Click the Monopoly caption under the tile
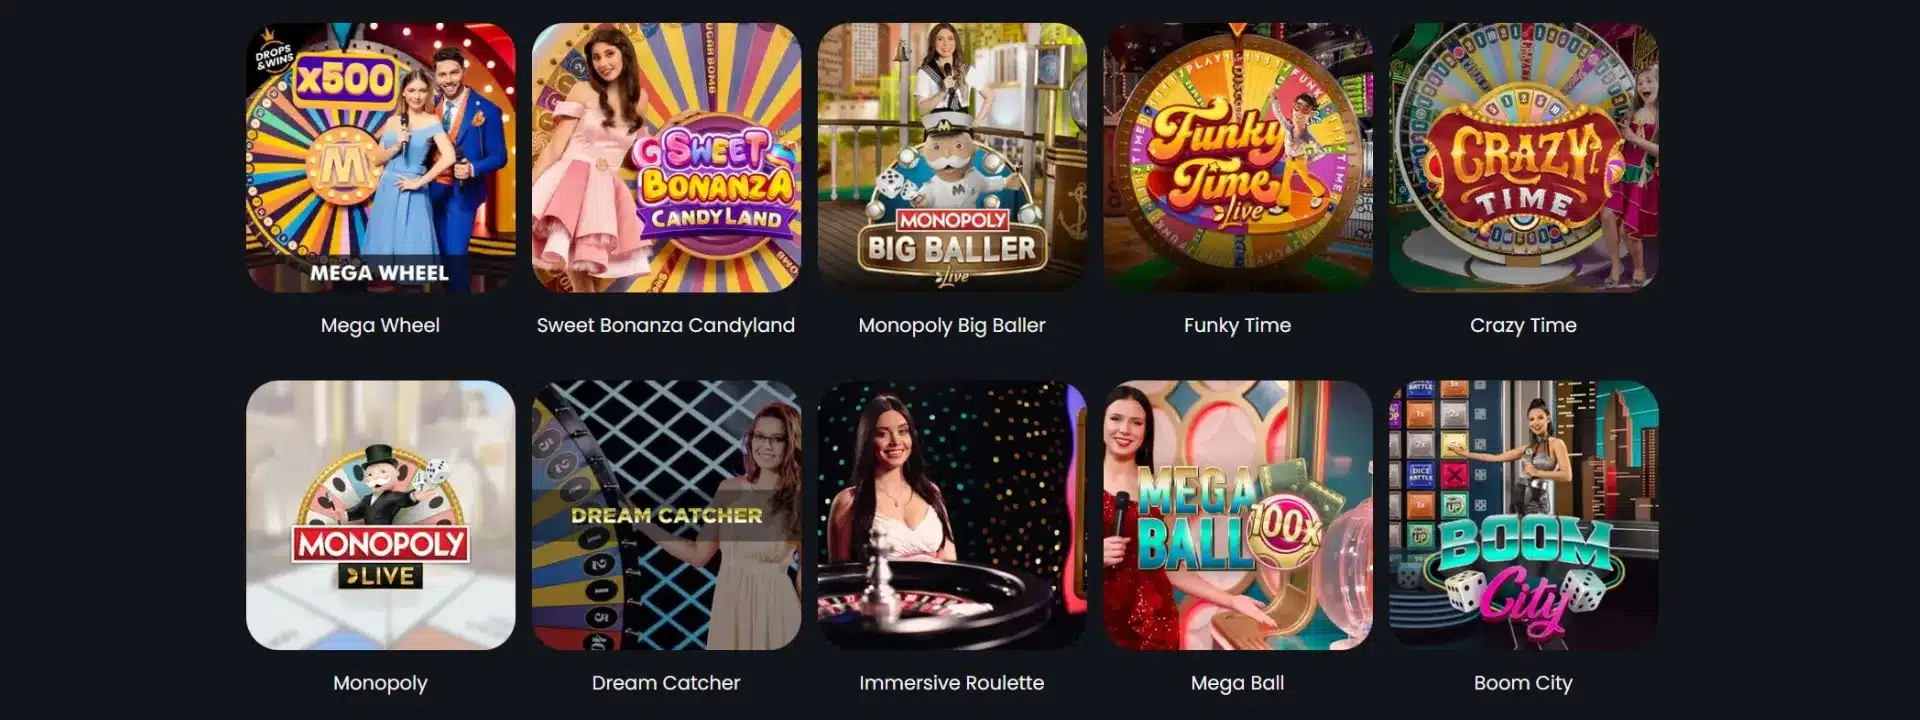Viewport: 1920px width, 720px height. (x=380, y=683)
